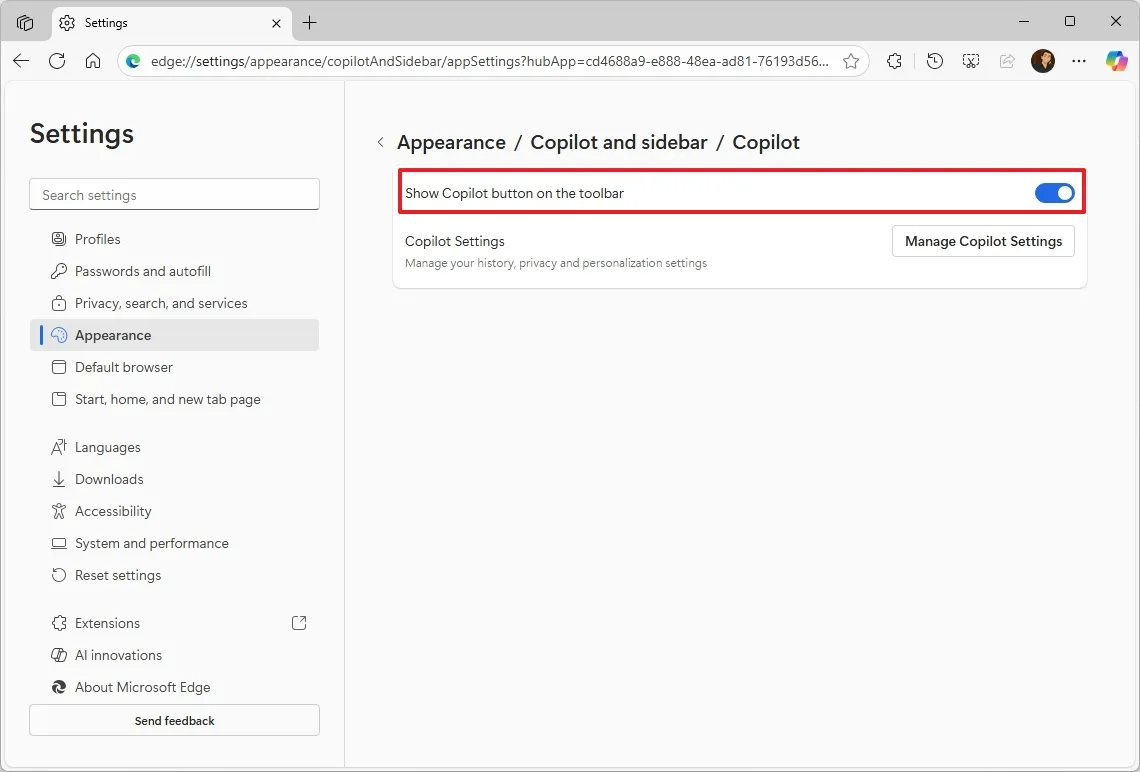Collapse back with the Copilot breadcrumb chevron
1140x772 pixels.
click(380, 142)
